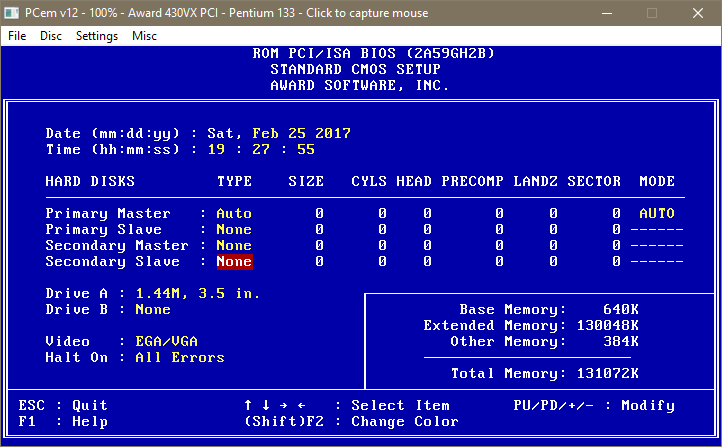This screenshot has width=722, height=447.
Task: Click the Secondary Master label
Action: click(117, 245)
